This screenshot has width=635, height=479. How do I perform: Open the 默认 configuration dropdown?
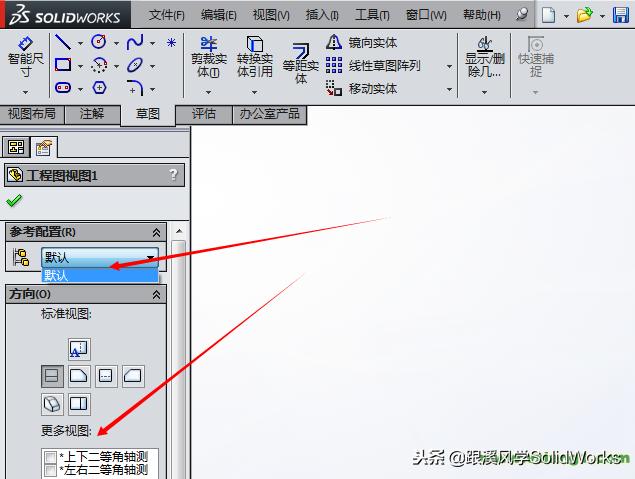click(x=100, y=258)
